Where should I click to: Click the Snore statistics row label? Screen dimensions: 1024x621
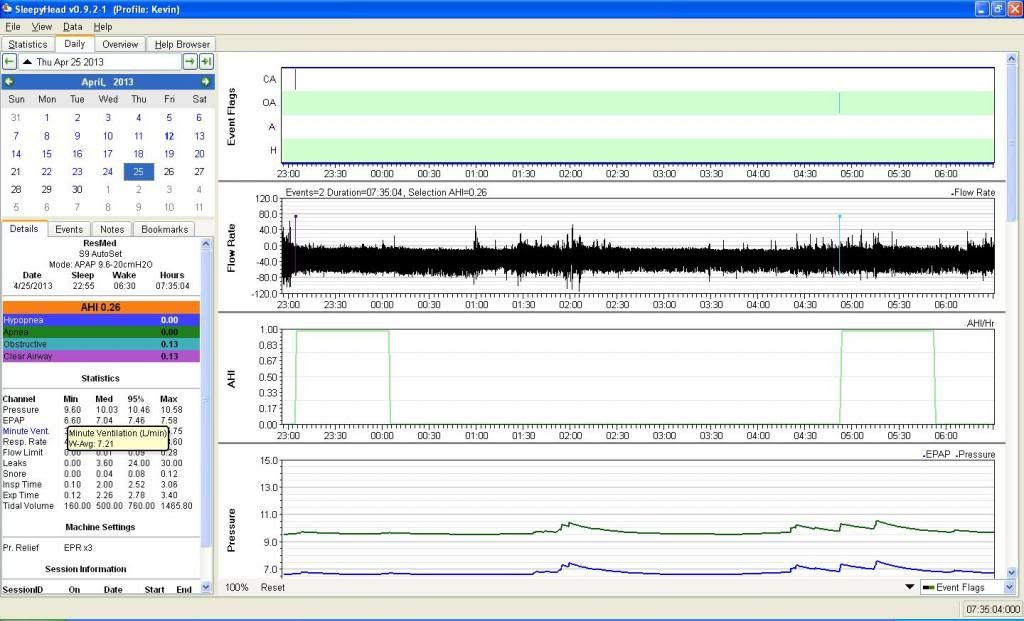click(x=14, y=474)
